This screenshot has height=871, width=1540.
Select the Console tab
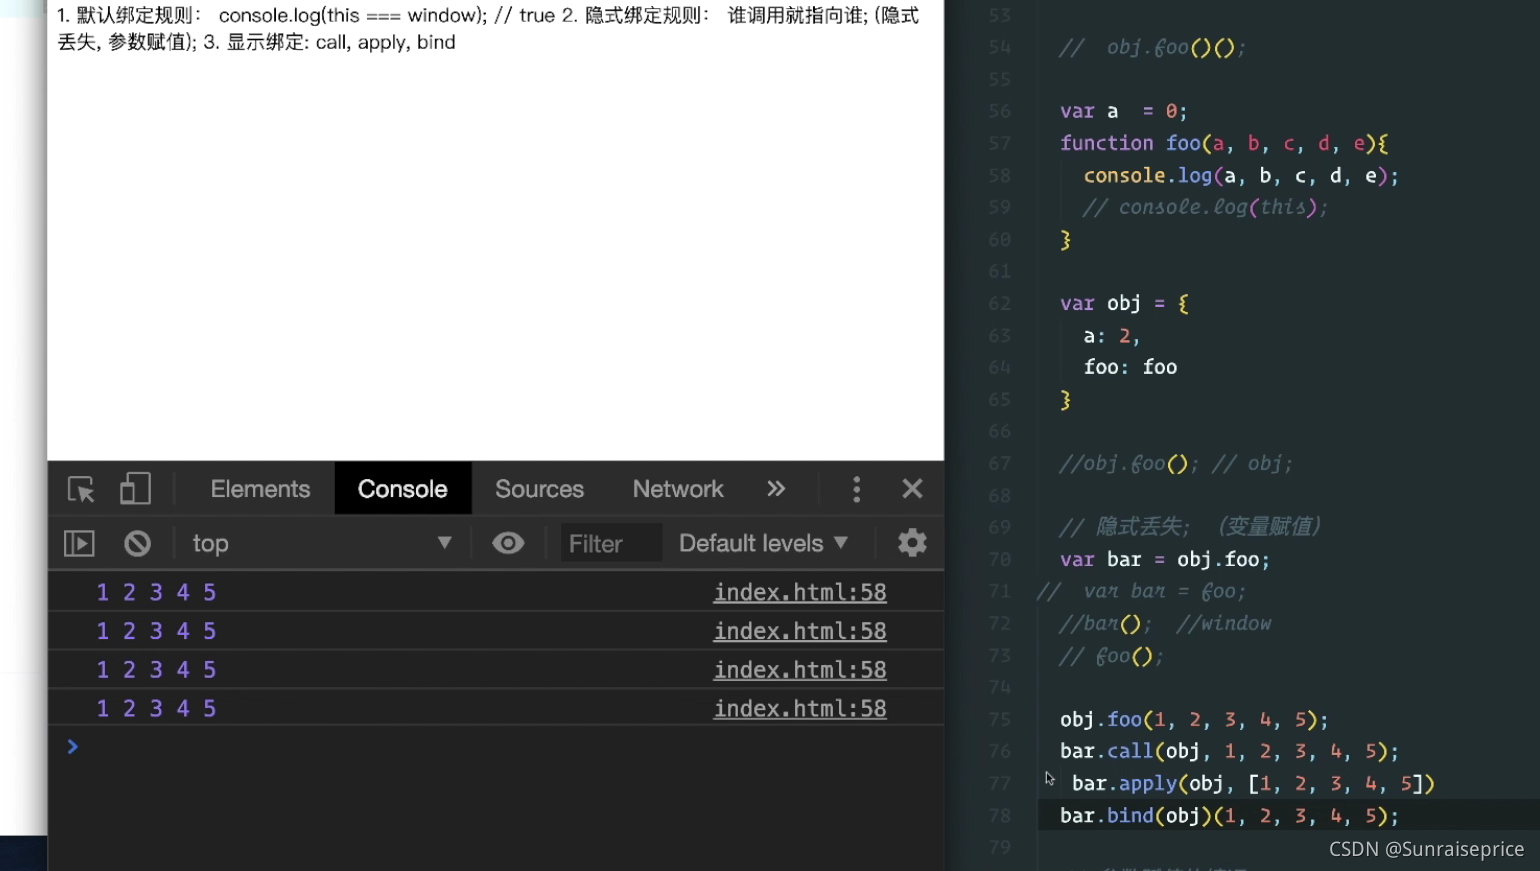[403, 489]
